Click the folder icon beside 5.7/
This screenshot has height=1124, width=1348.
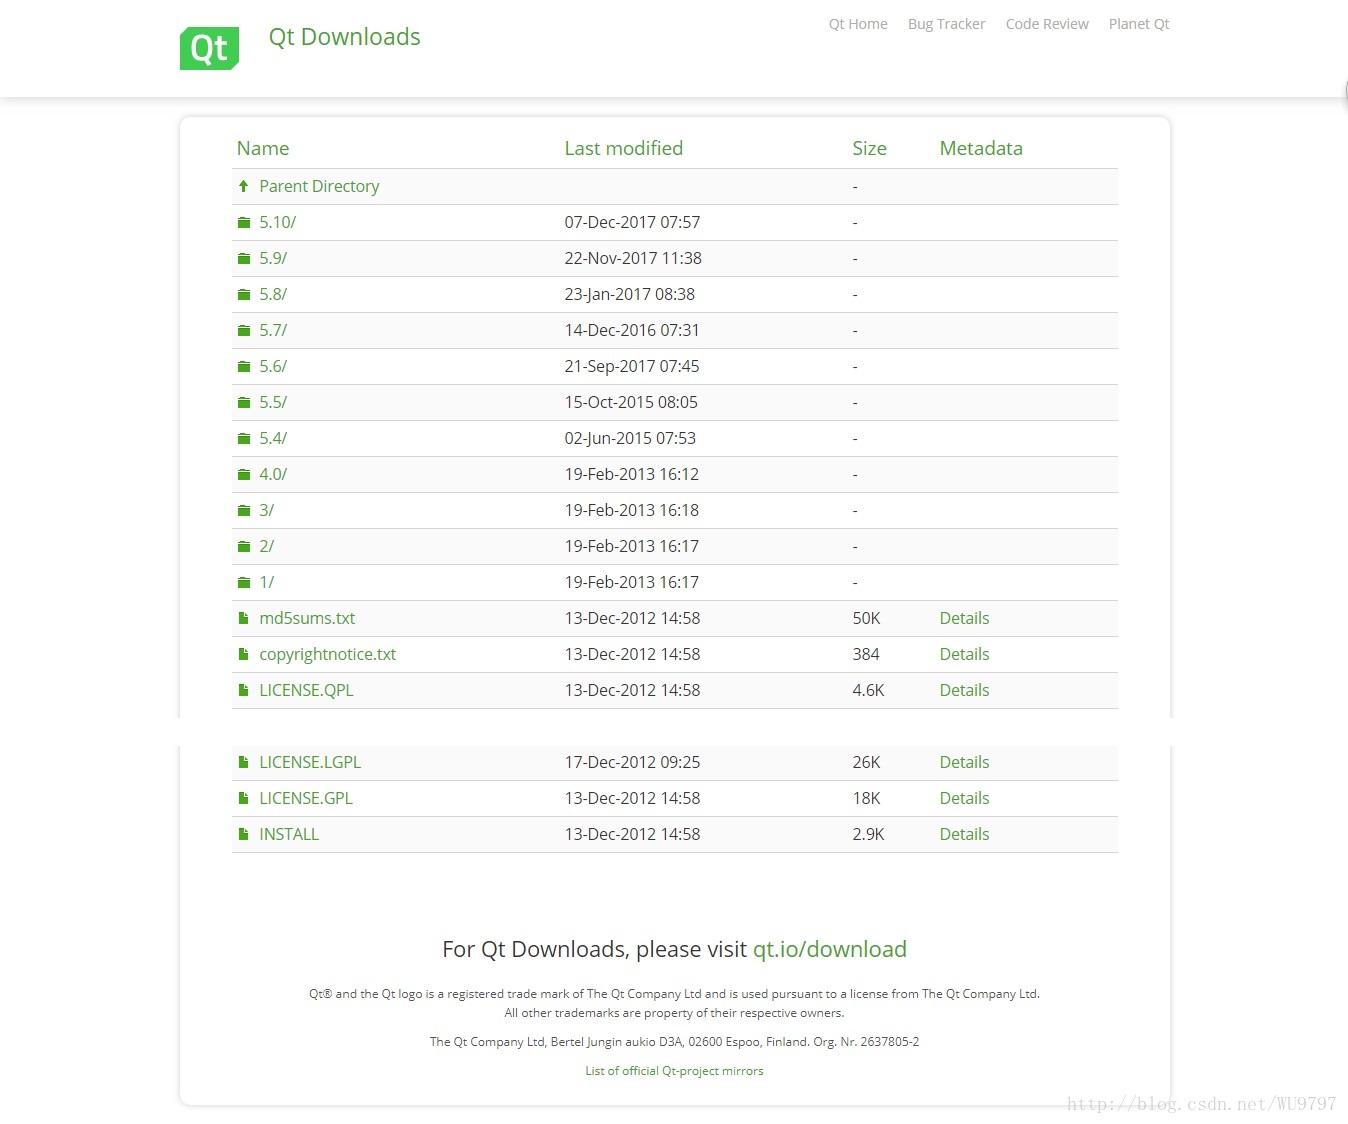tap(243, 330)
